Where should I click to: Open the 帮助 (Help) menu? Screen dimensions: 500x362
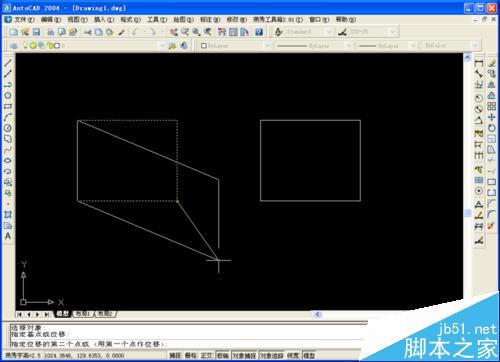point(346,20)
